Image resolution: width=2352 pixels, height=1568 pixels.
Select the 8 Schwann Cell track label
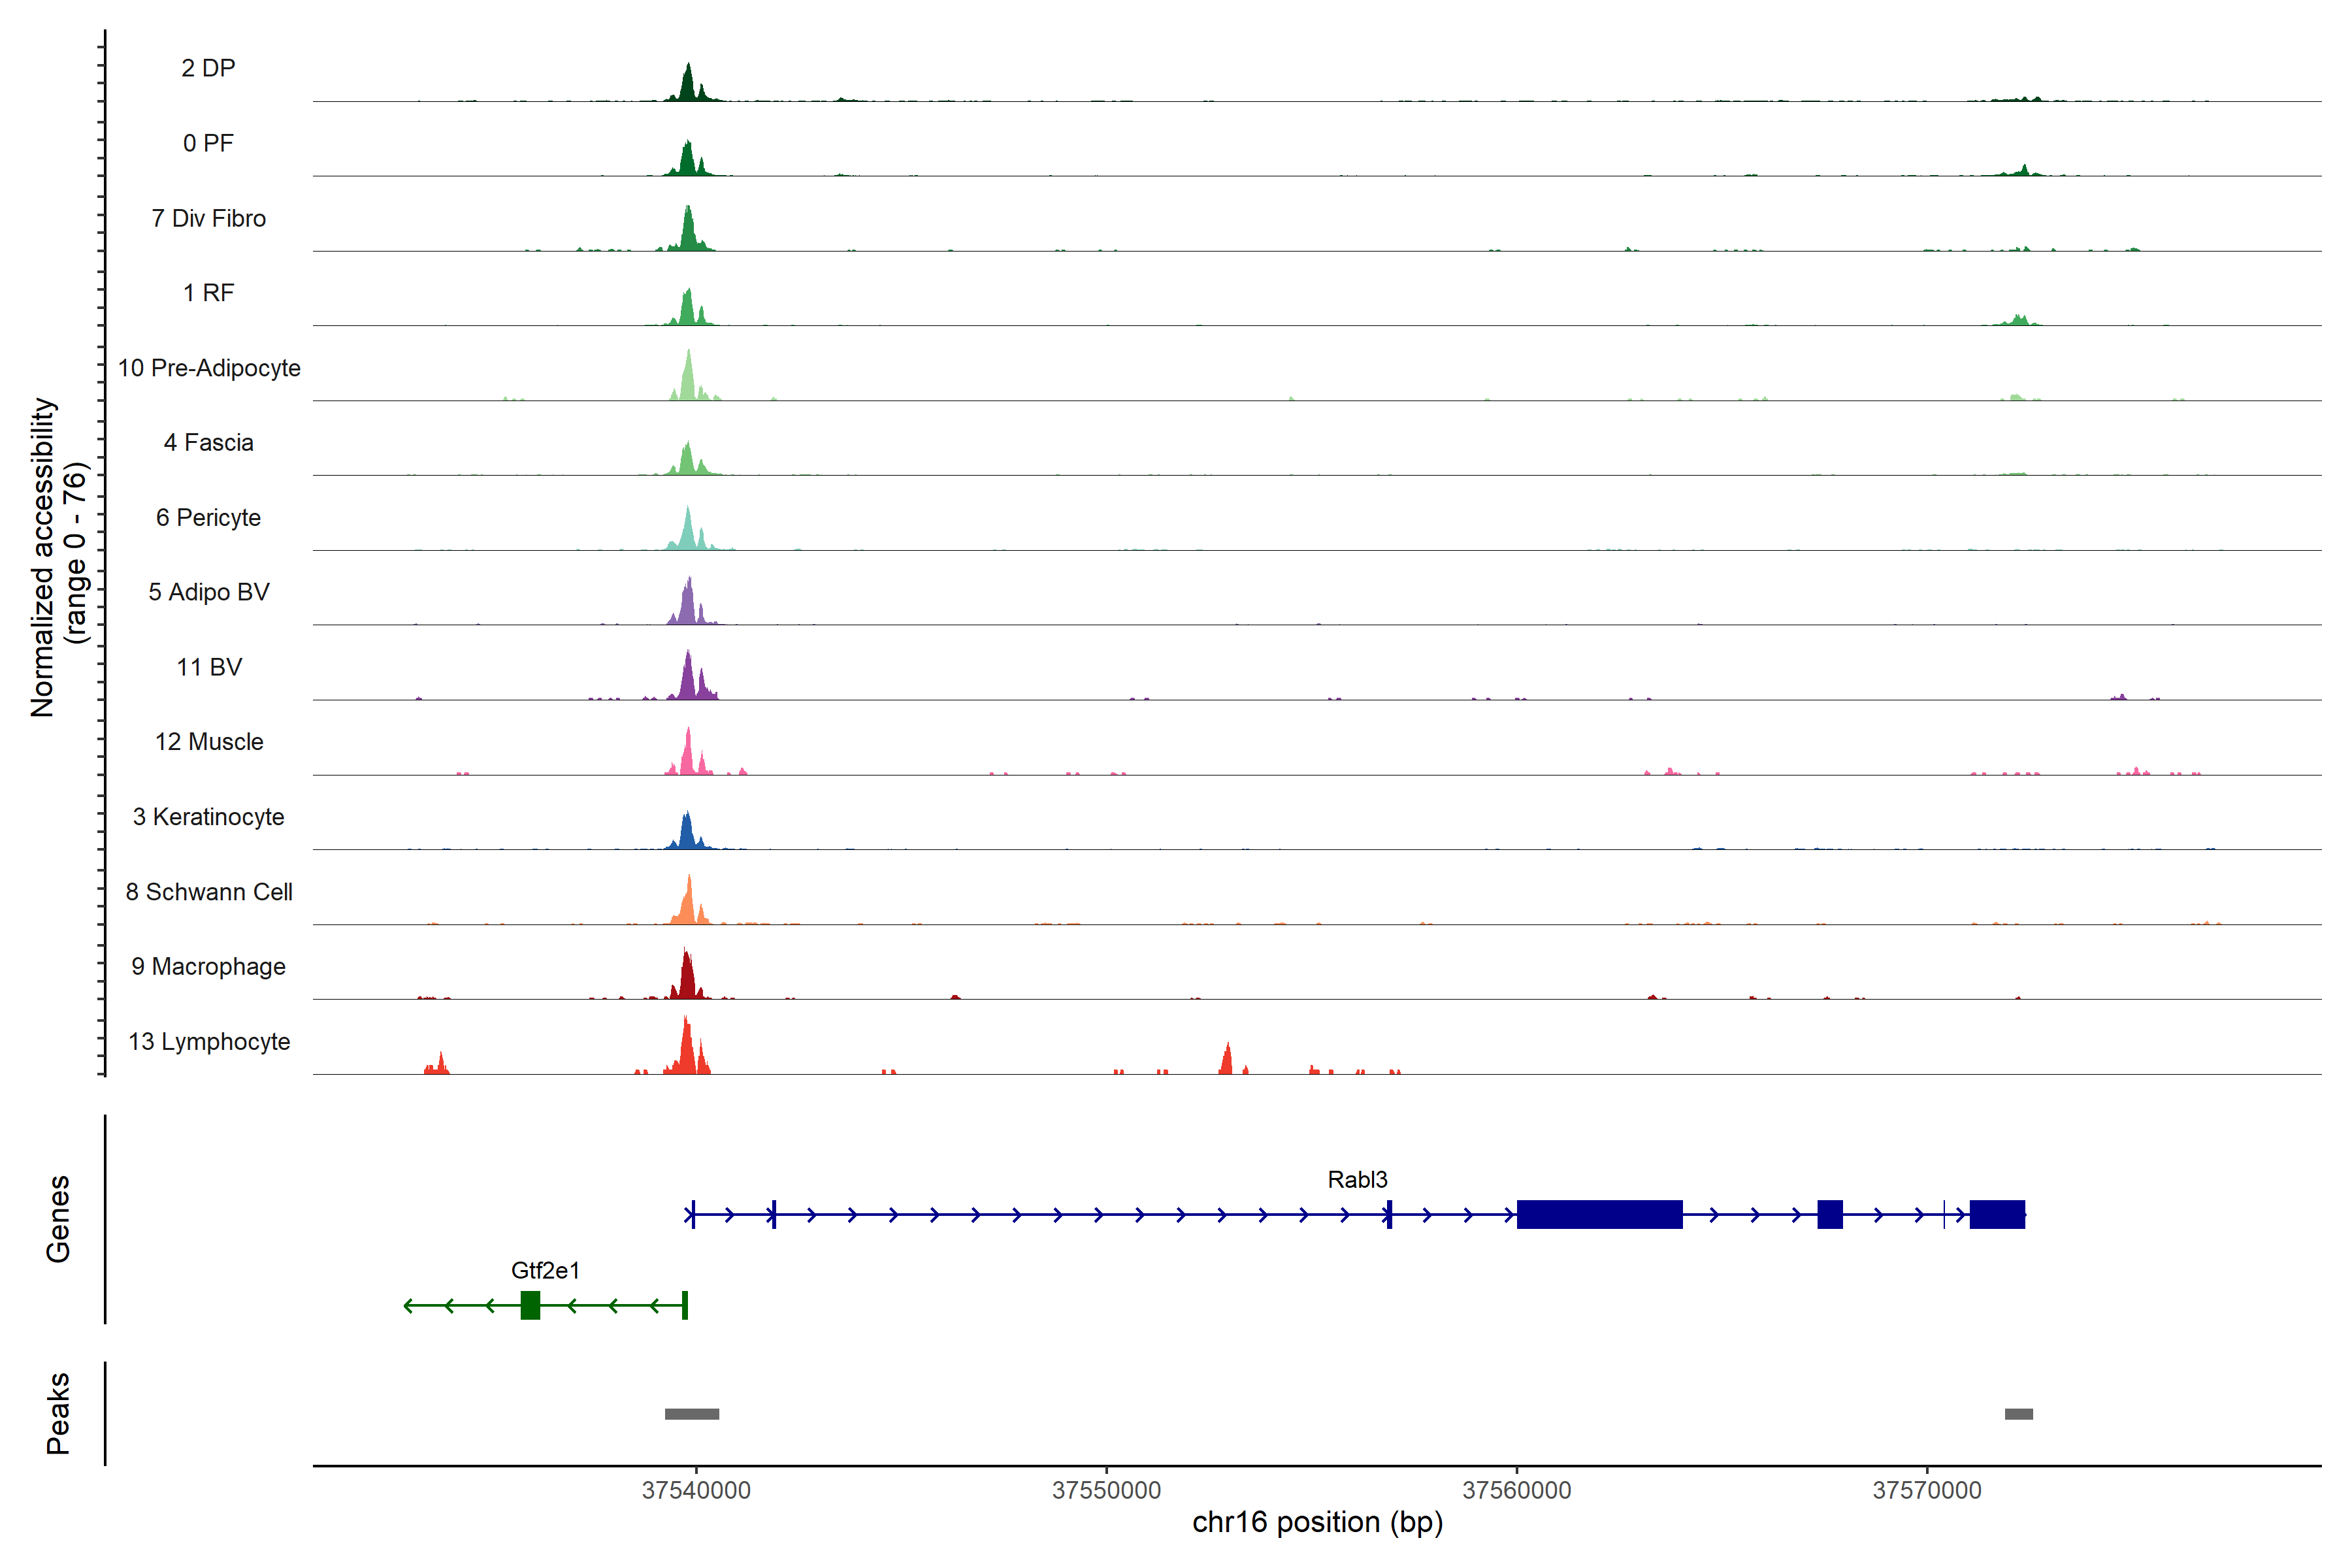click(x=209, y=892)
